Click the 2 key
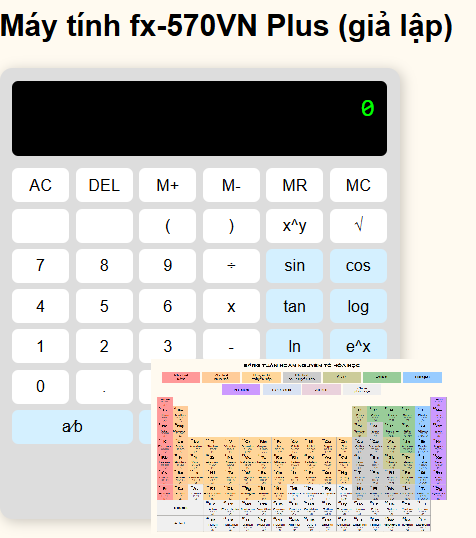Viewport: 476px width, 538px height. coord(104,346)
